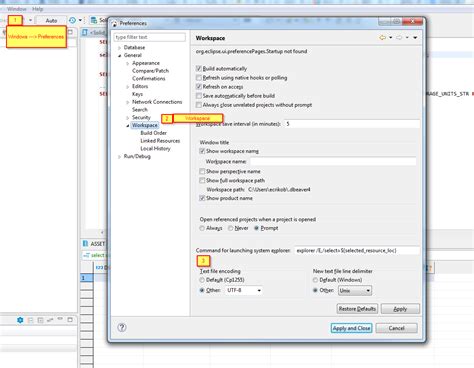The height and width of the screenshot is (368, 474).
Task: Select row 1 header in results grid
Action: click(x=87, y=278)
